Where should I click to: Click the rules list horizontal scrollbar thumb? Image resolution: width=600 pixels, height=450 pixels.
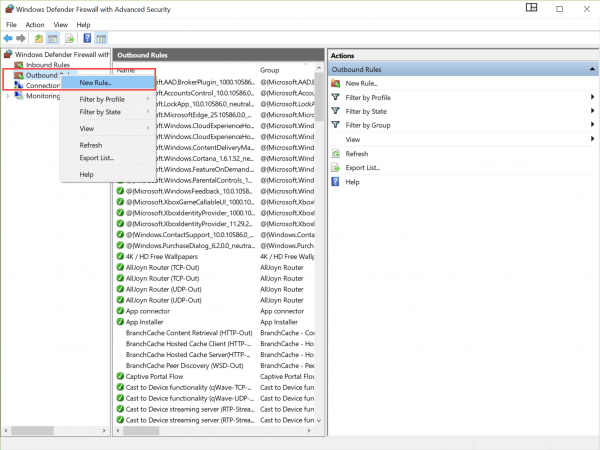[141, 430]
